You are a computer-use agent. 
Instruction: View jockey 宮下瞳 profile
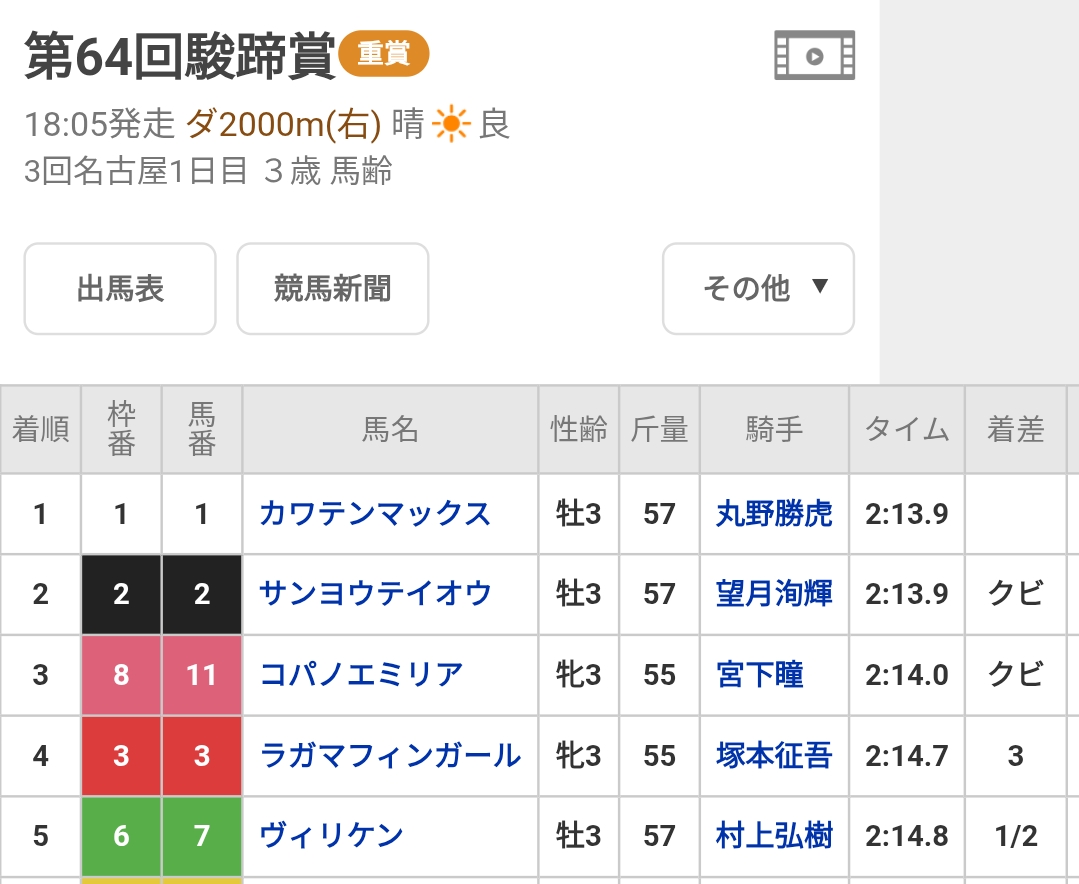click(760, 674)
